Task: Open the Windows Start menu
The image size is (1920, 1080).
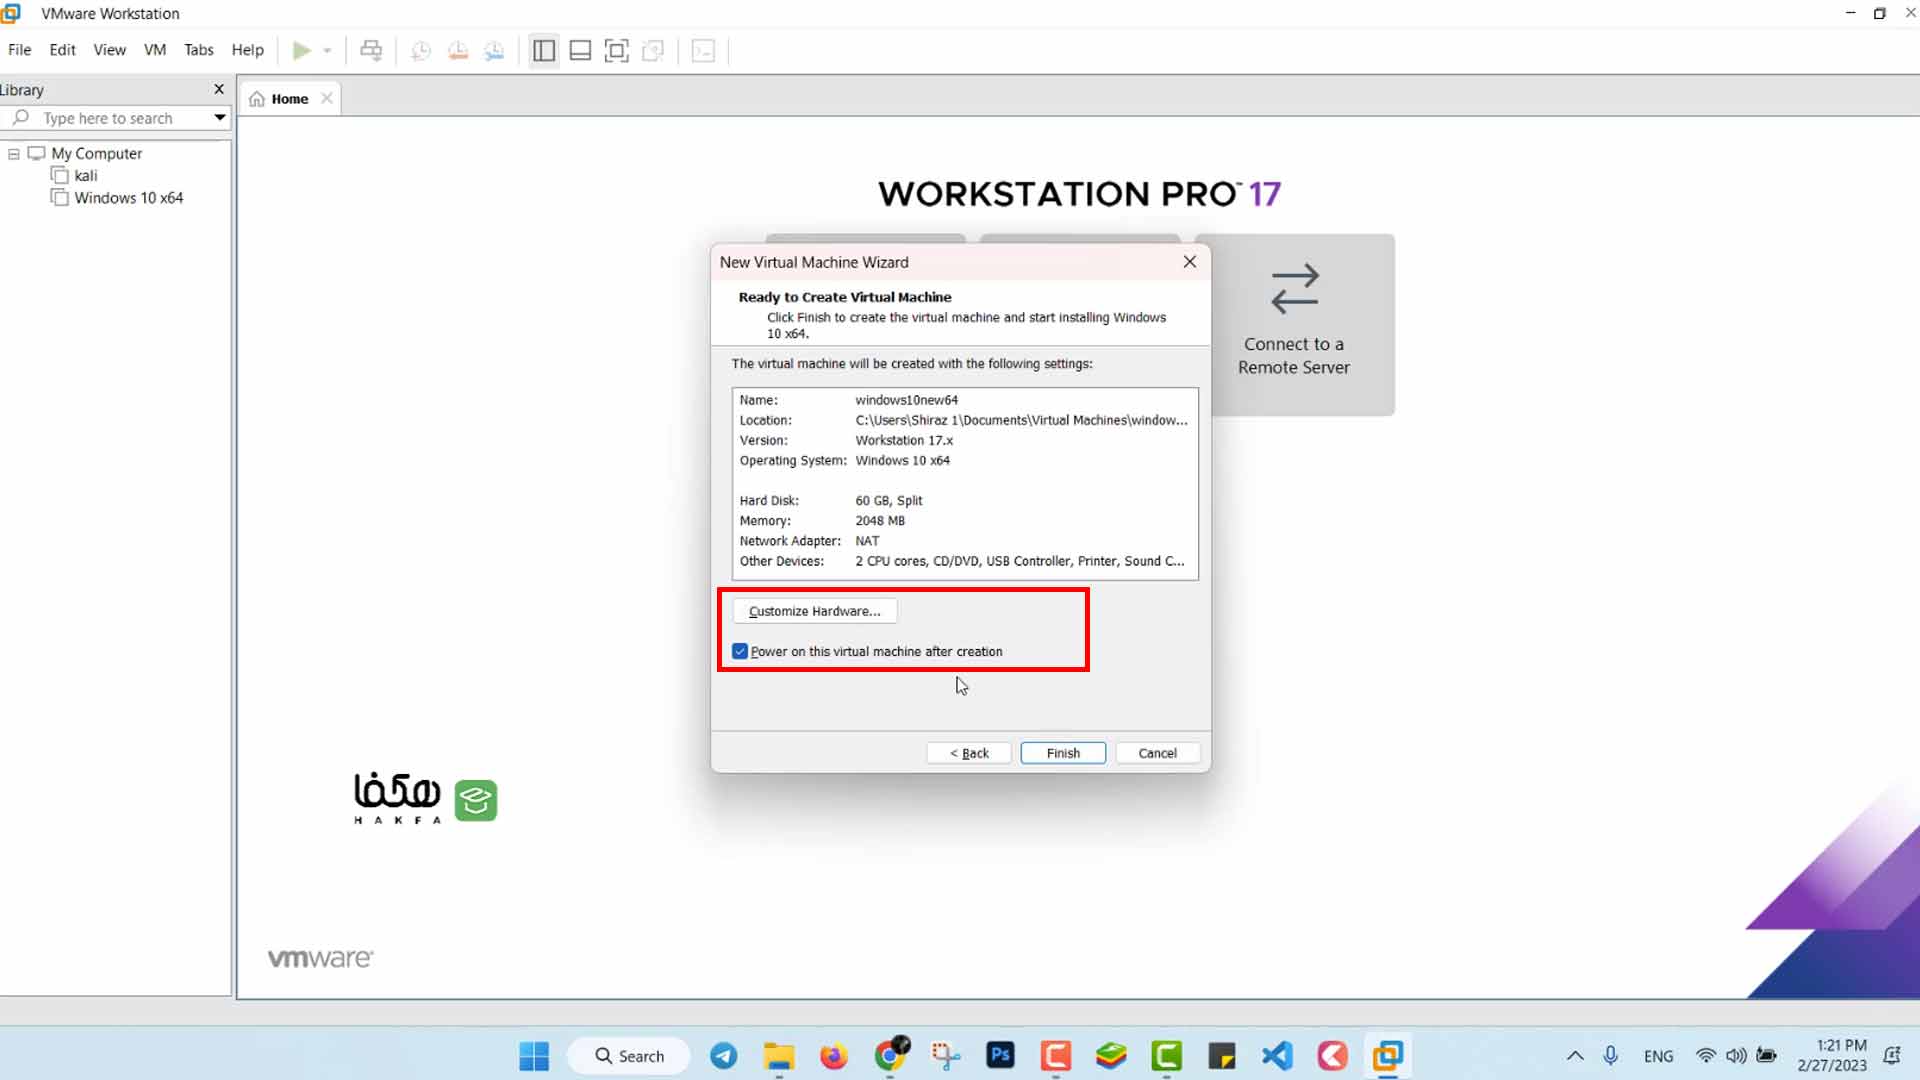Action: pyautogui.click(x=534, y=1056)
